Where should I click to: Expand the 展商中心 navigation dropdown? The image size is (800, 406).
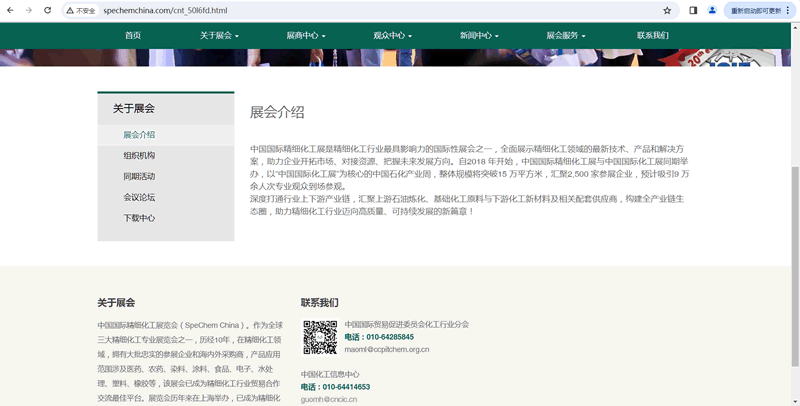(x=306, y=35)
